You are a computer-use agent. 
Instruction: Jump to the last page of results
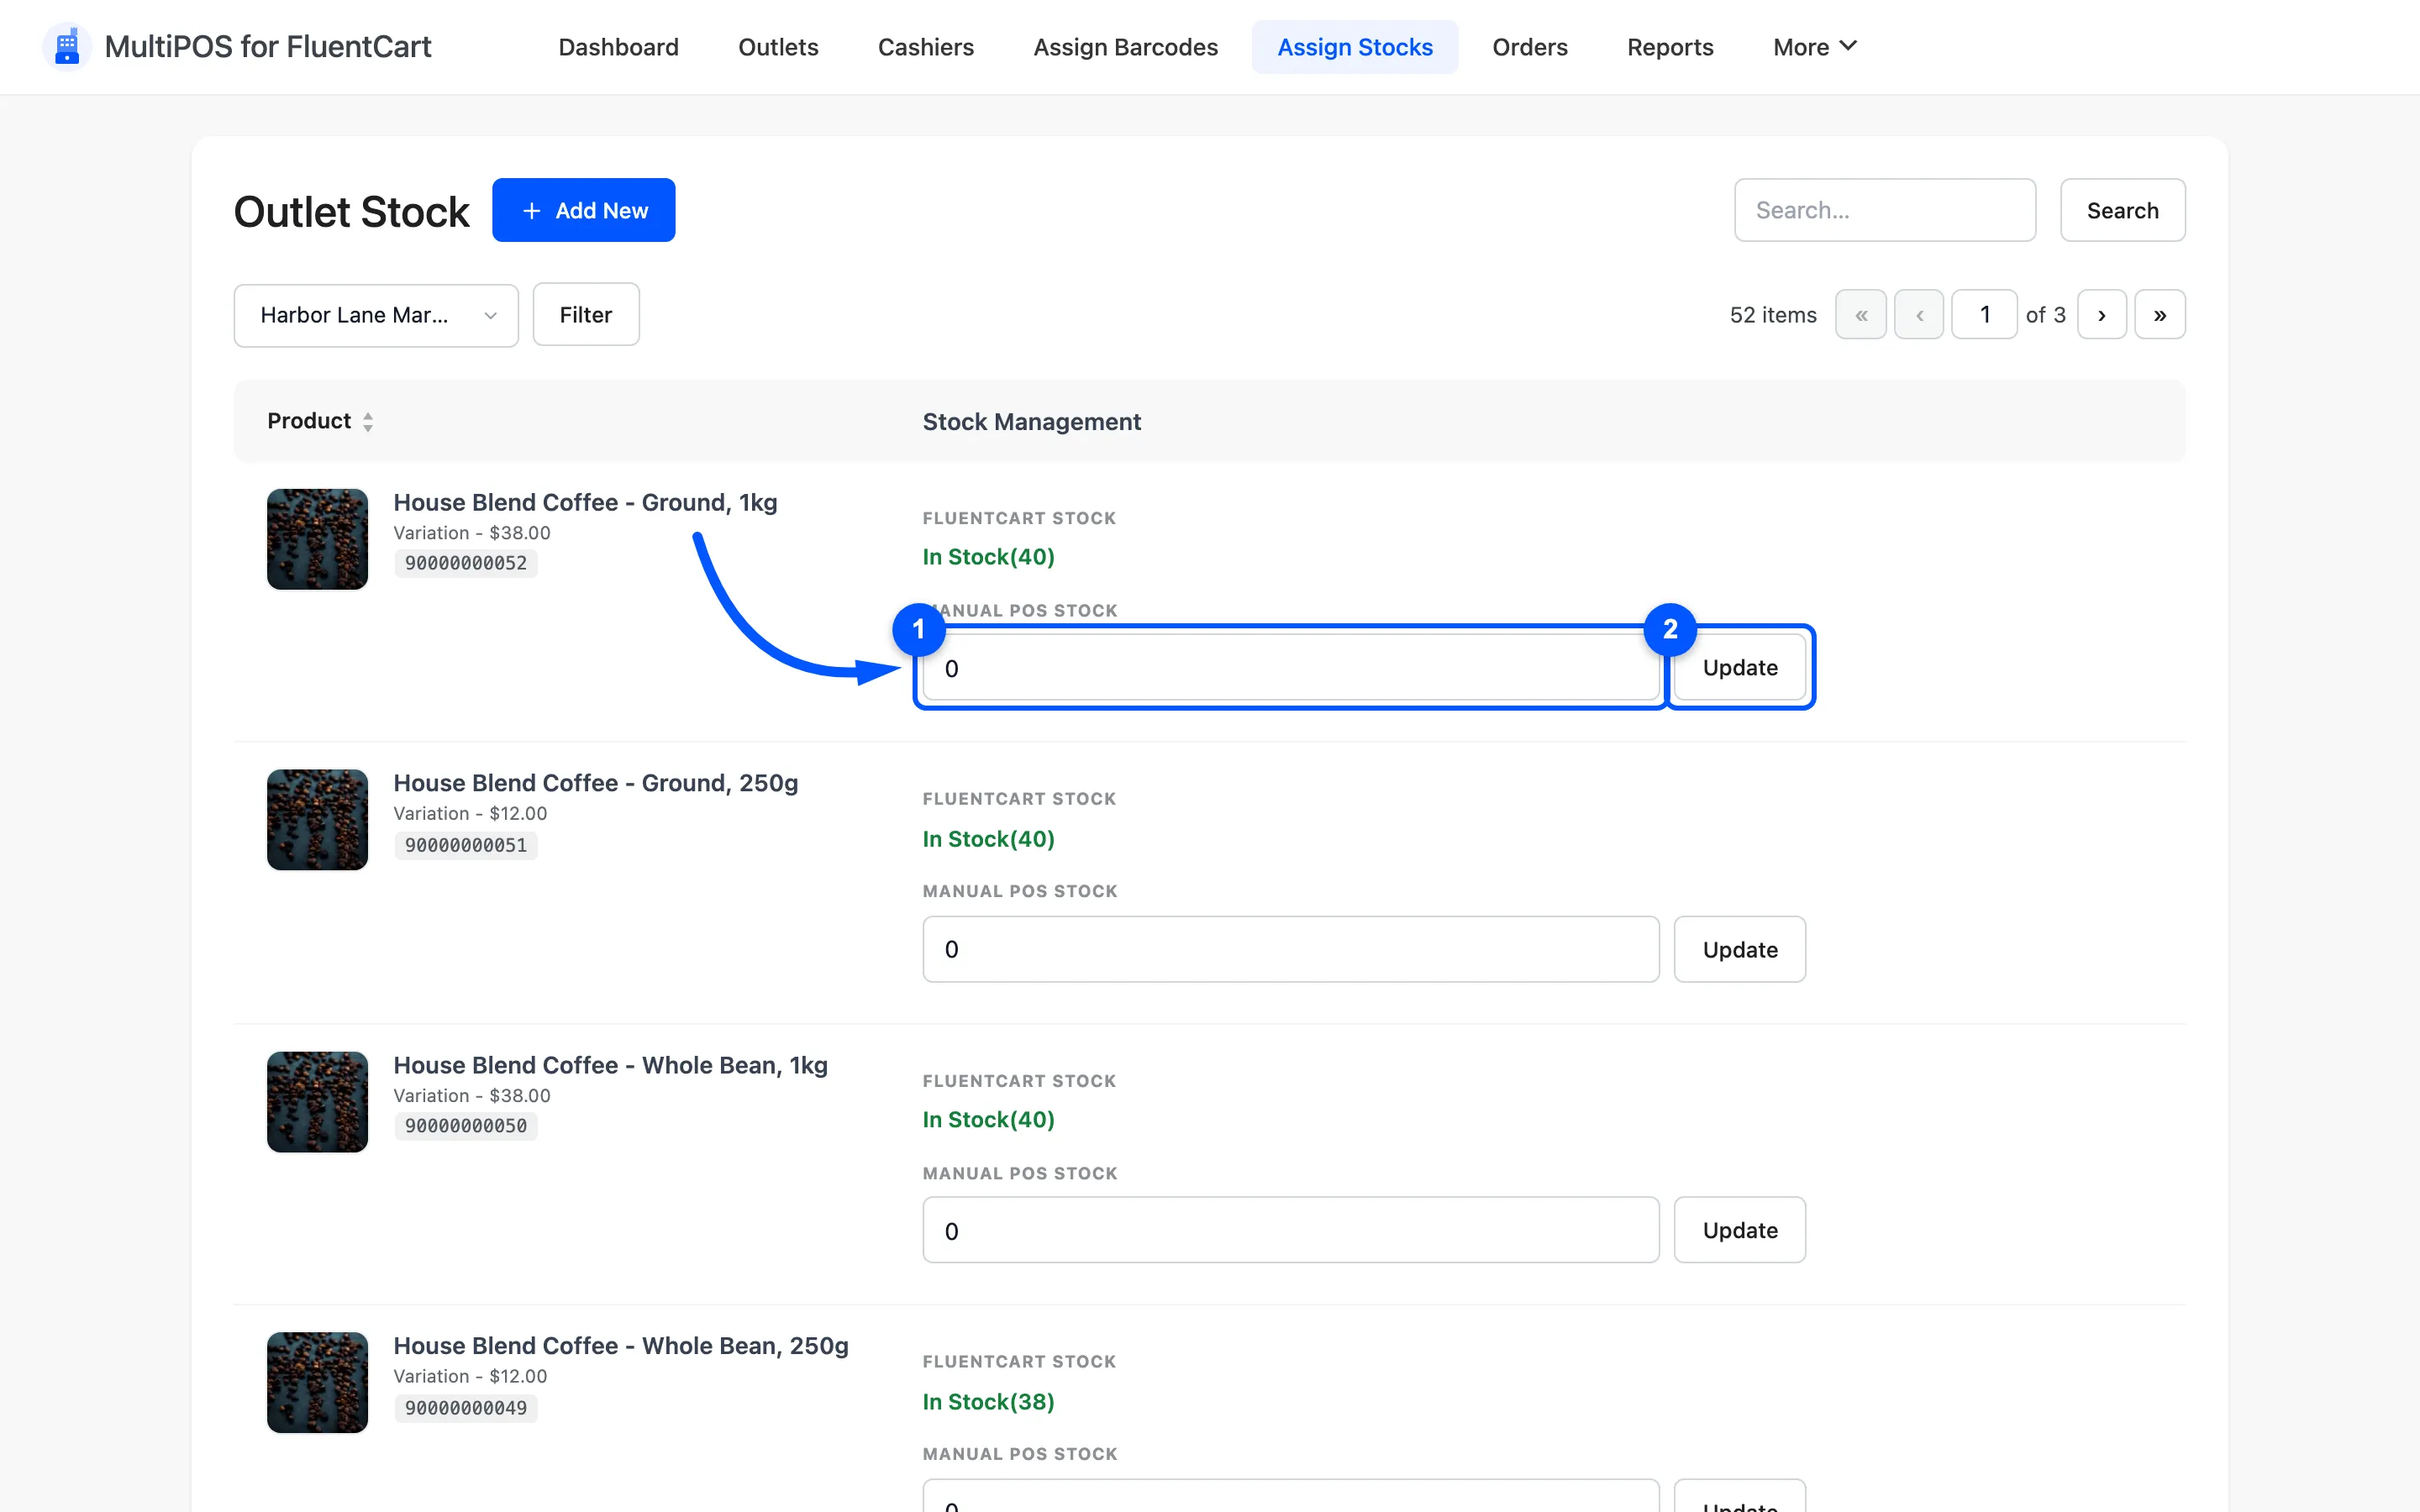tap(2159, 315)
